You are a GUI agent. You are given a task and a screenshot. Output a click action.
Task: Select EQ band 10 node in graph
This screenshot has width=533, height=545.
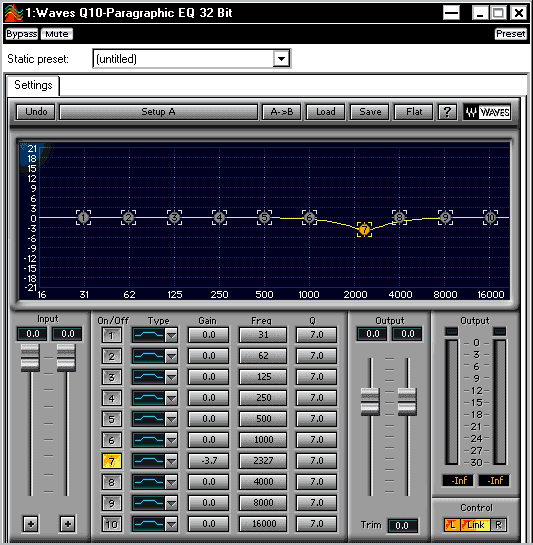490,218
